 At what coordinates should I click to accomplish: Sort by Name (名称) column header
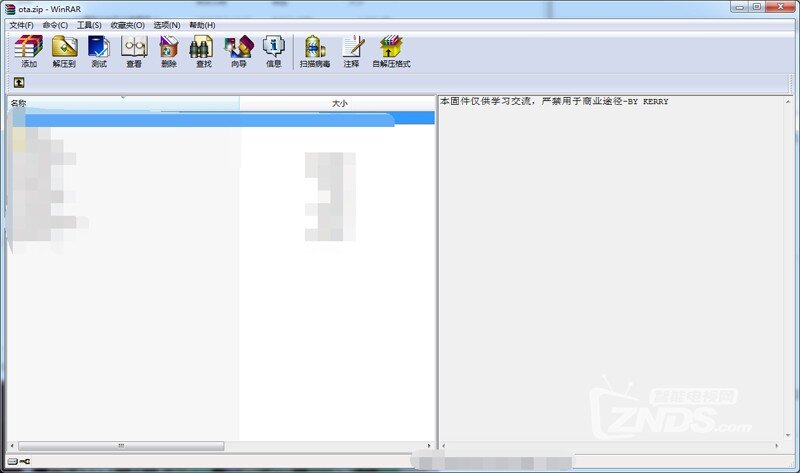pyautogui.click(x=123, y=103)
